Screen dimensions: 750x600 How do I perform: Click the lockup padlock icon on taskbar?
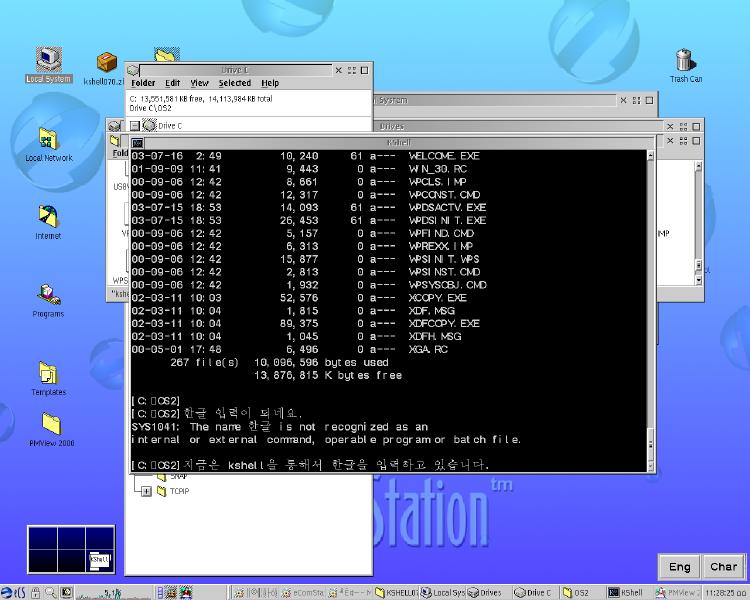coord(35,593)
